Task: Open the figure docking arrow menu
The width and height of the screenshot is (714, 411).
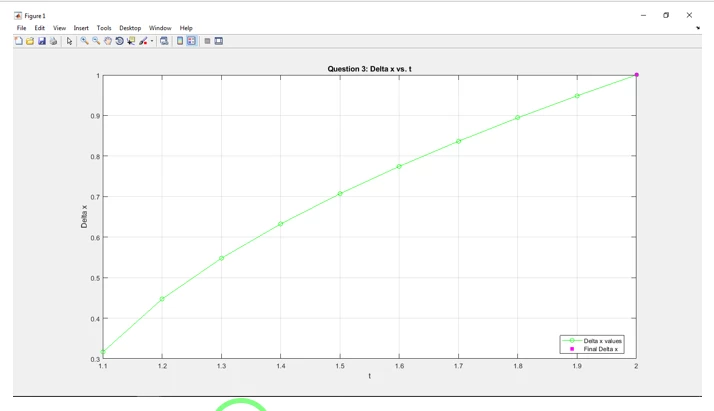Action: tap(698, 28)
